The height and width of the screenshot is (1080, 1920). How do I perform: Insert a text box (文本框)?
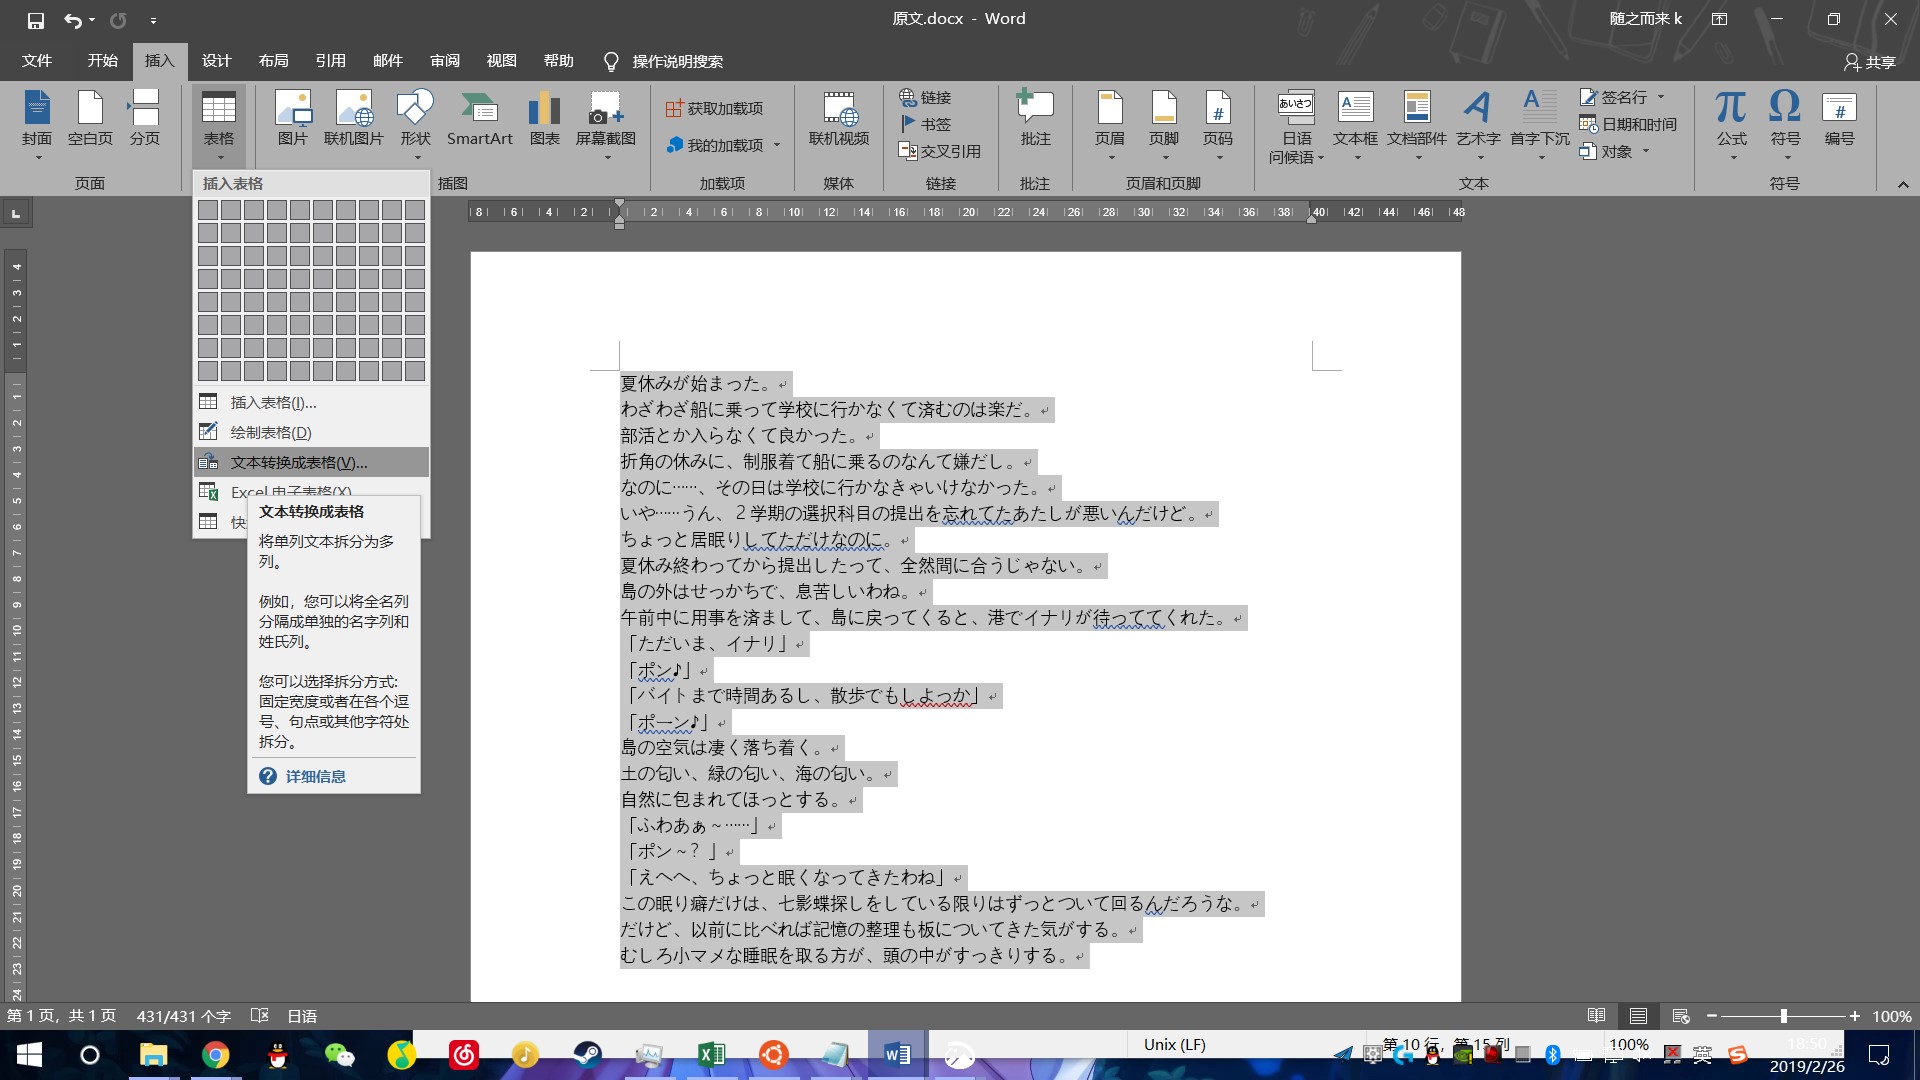coord(1355,125)
